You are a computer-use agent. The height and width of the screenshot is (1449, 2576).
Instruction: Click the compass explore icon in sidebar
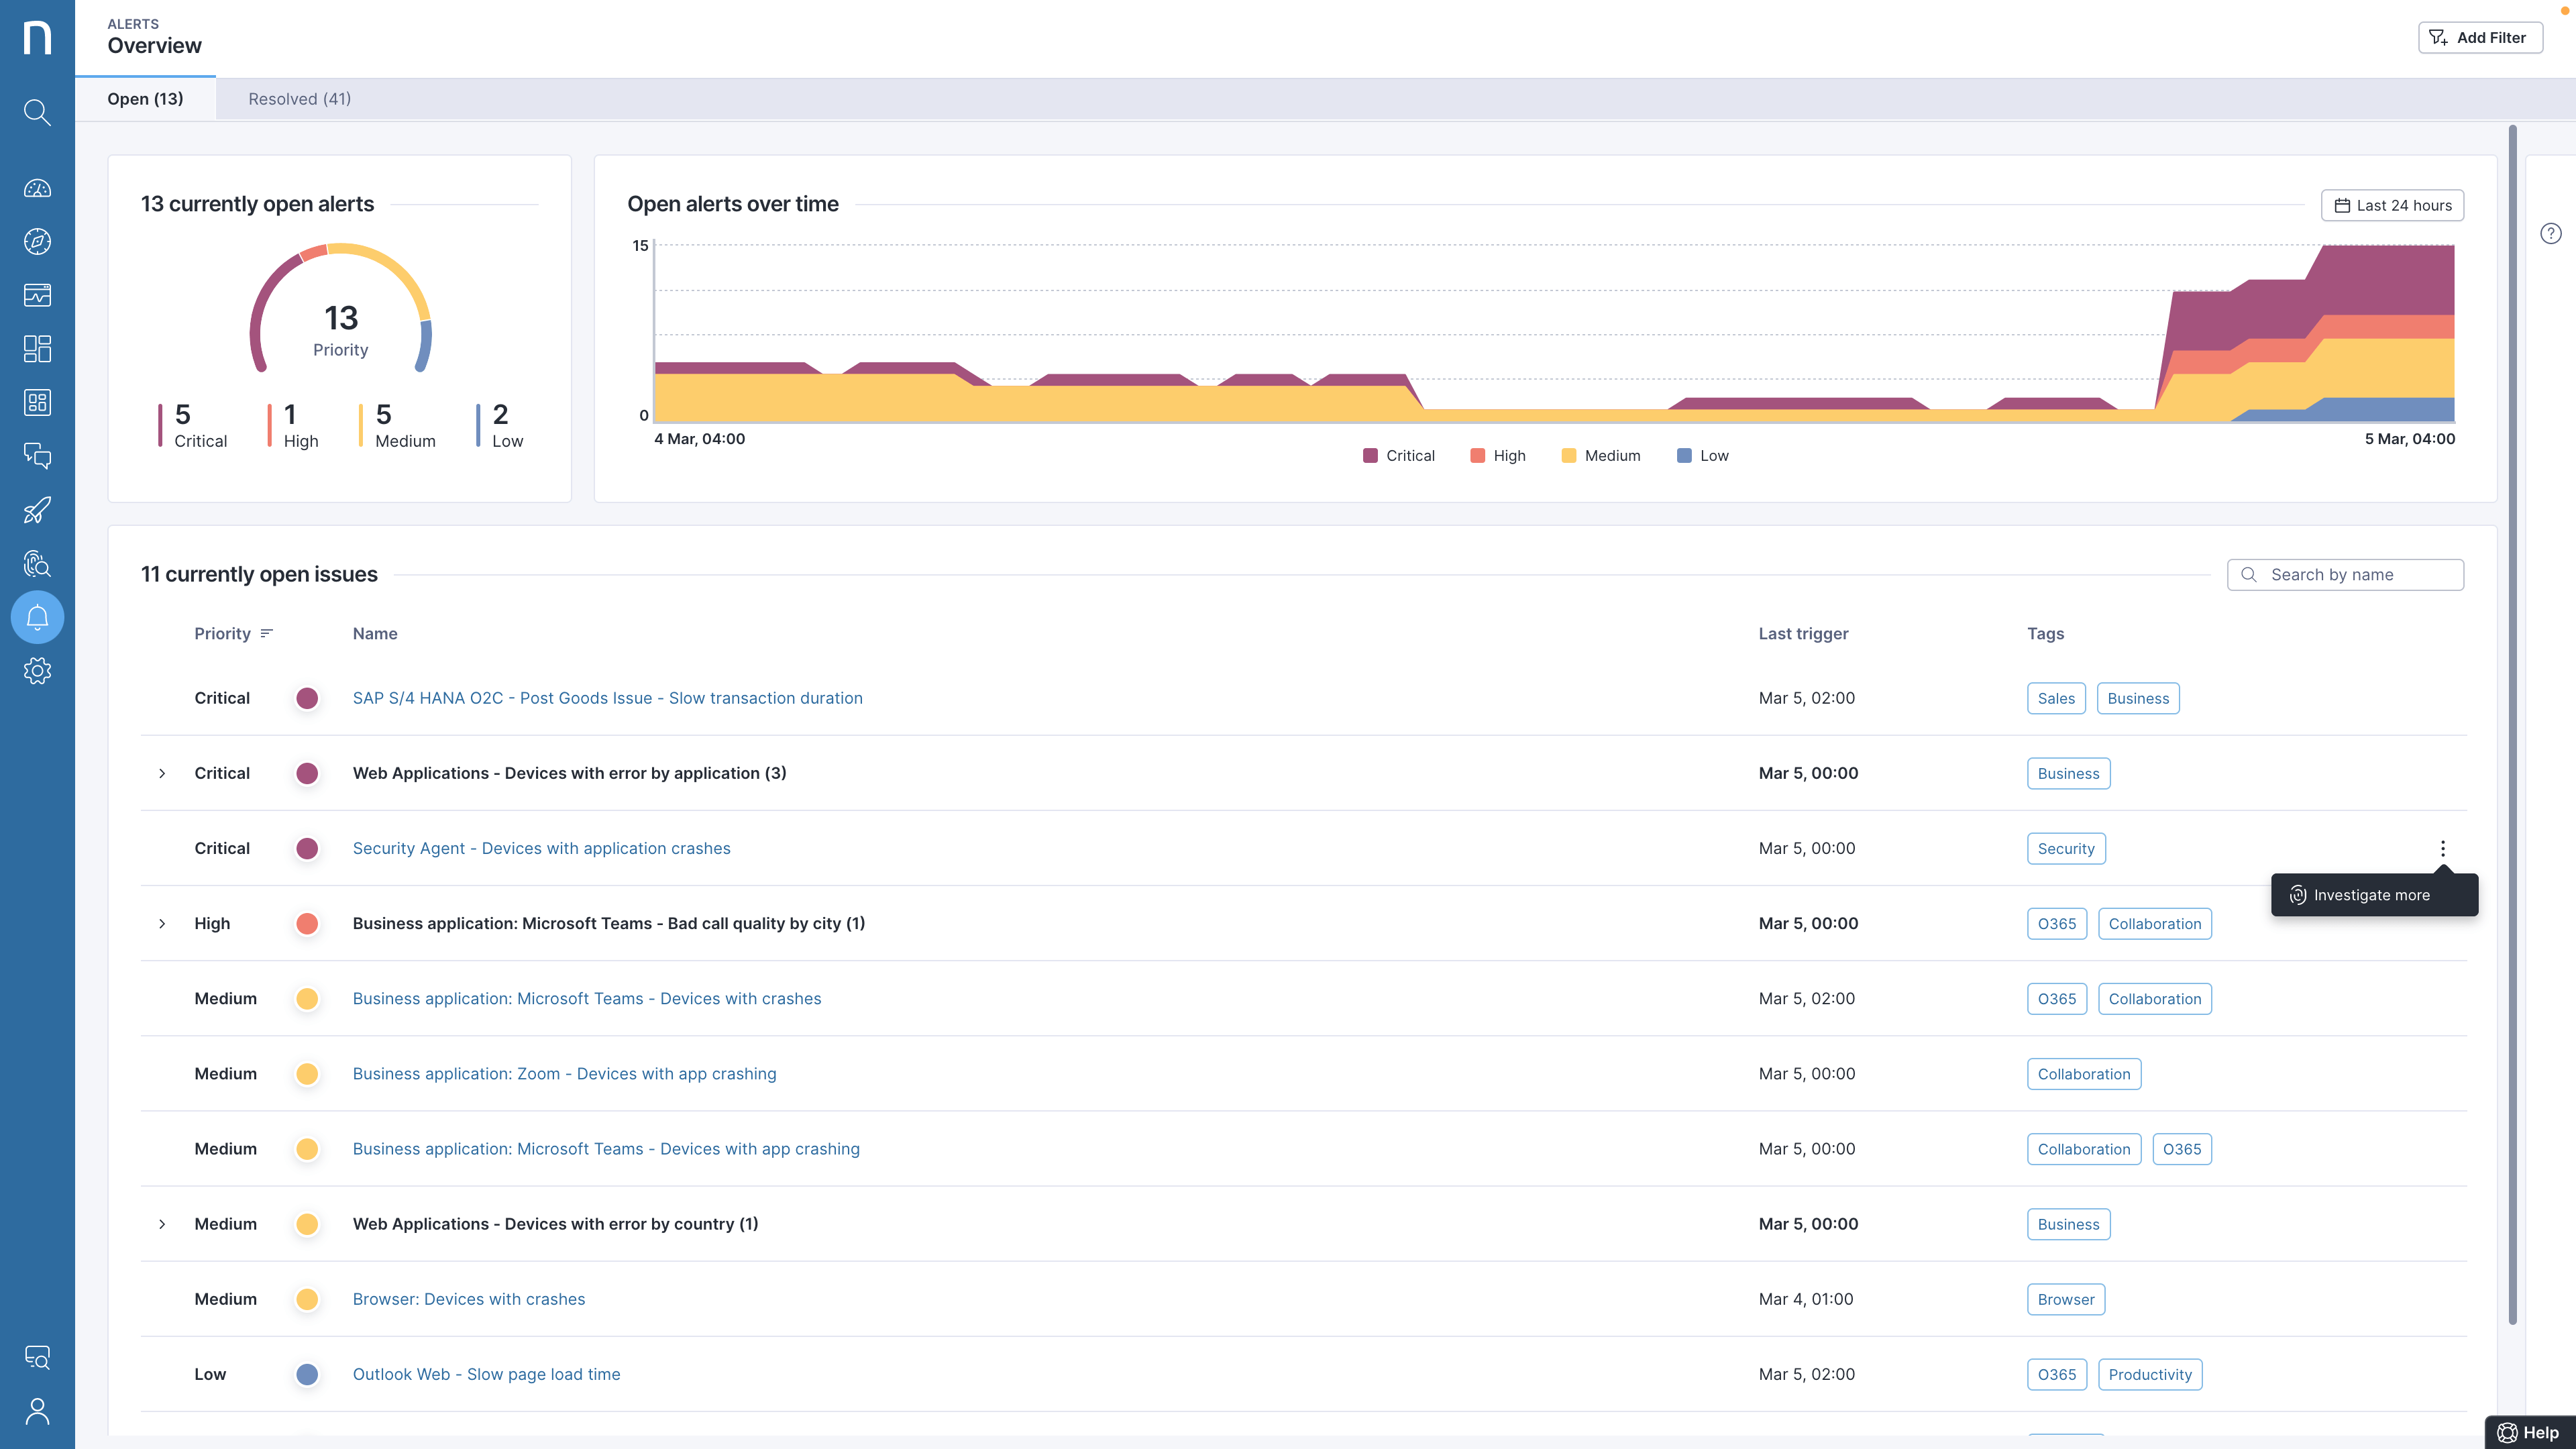(37, 241)
